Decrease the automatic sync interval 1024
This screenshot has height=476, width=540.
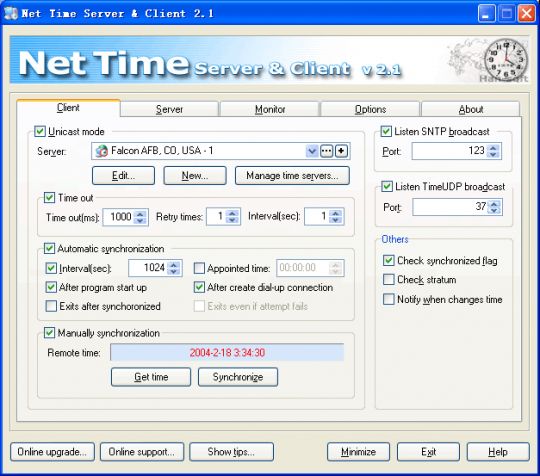click(x=174, y=271)
